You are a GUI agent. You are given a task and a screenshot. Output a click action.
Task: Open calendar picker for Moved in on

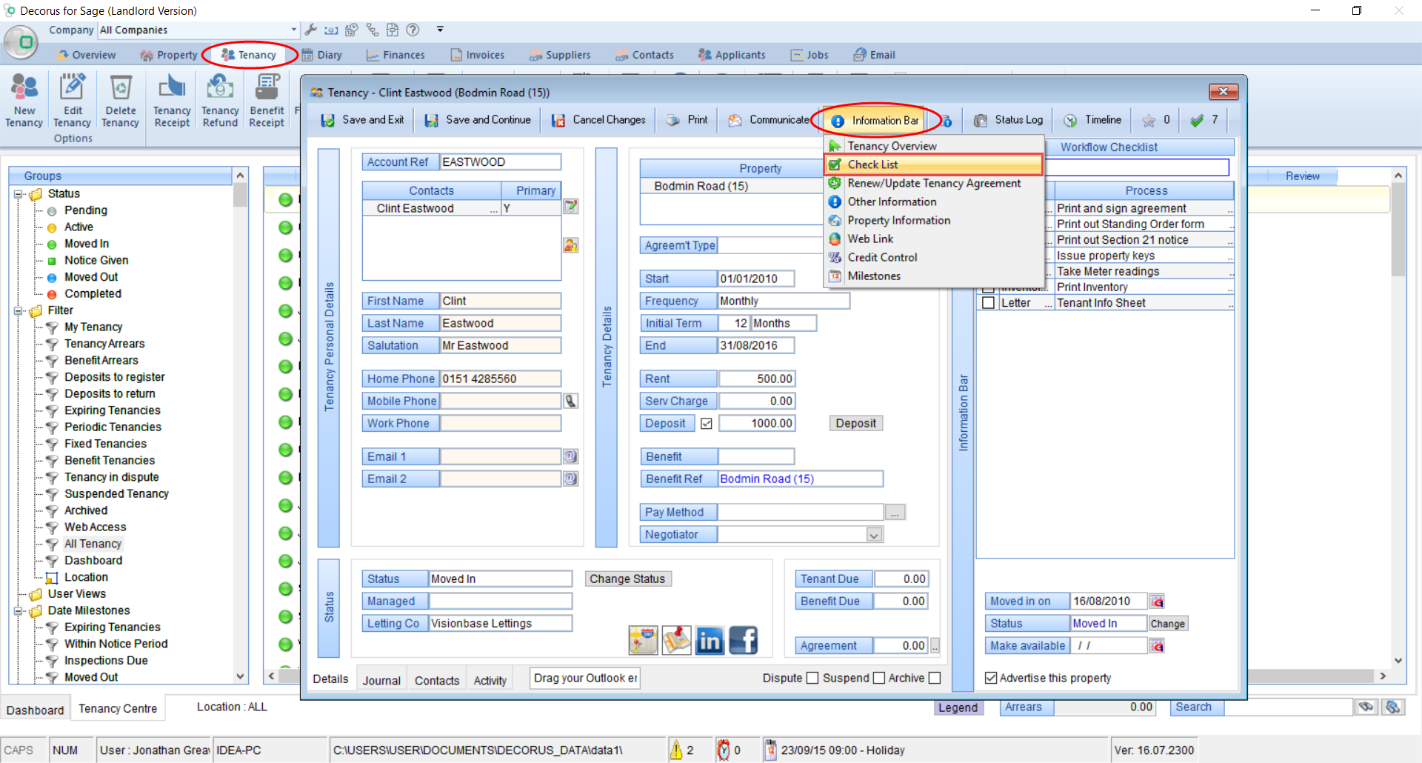(1157, 602)
